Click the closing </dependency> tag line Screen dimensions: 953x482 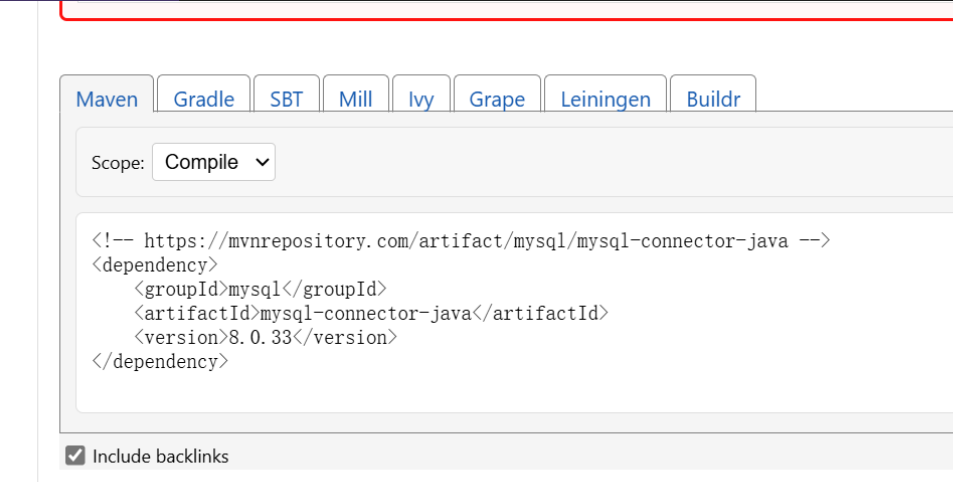pyautogui.click(x=160, y=362)
